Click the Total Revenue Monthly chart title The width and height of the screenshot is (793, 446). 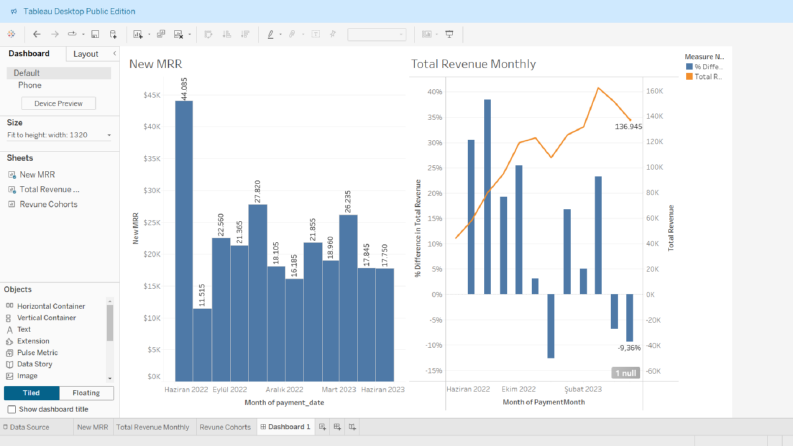point(473,64)
